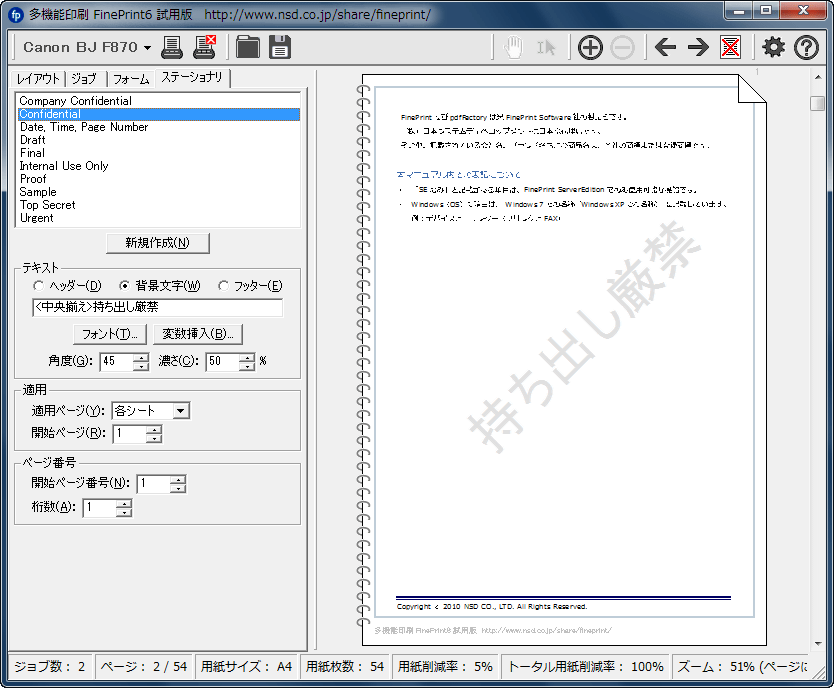Click the "用紙削減率: 5%" status entry
Viewport: 834px width, 688px height.
[x=445, y=667]
